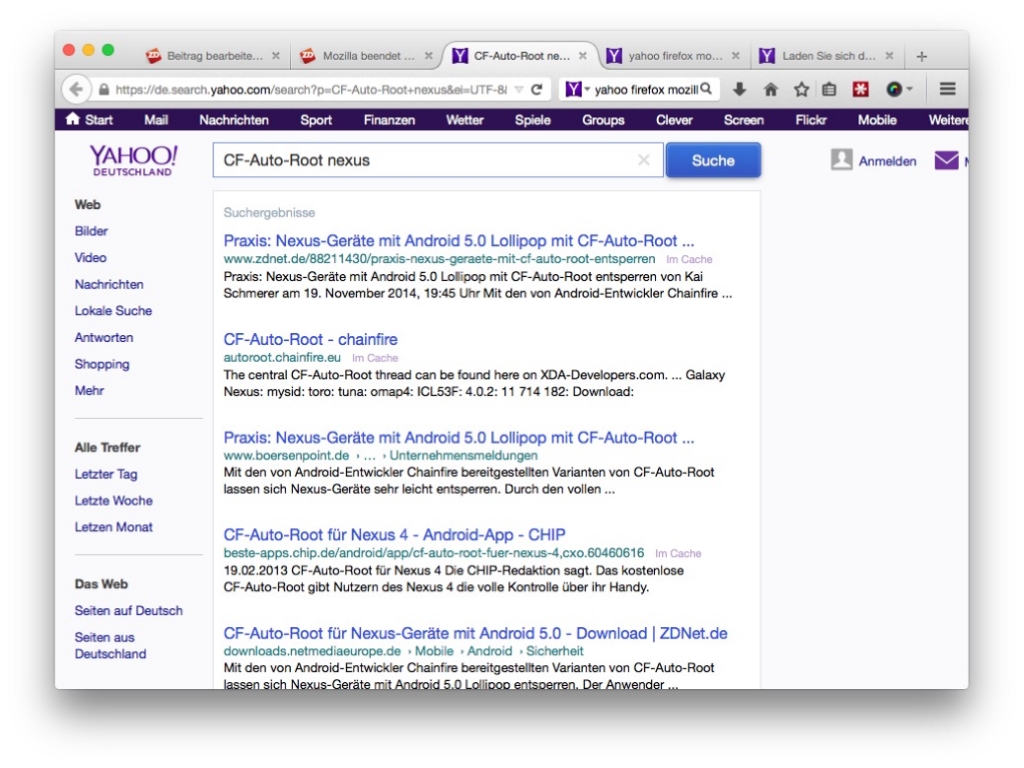Close the 'yahoo firefox mo...' tab
Screen dimensions: 1024x768
735,56
